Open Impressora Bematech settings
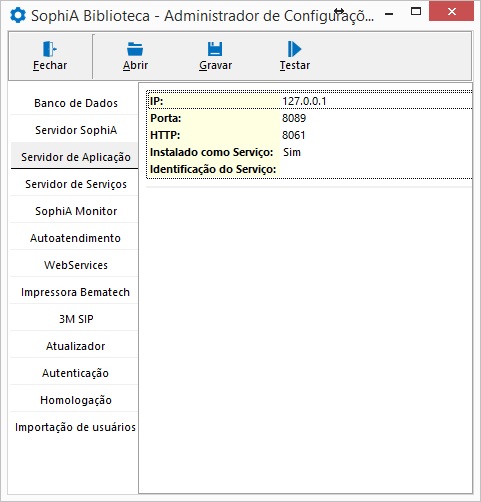 coord(74,292)
